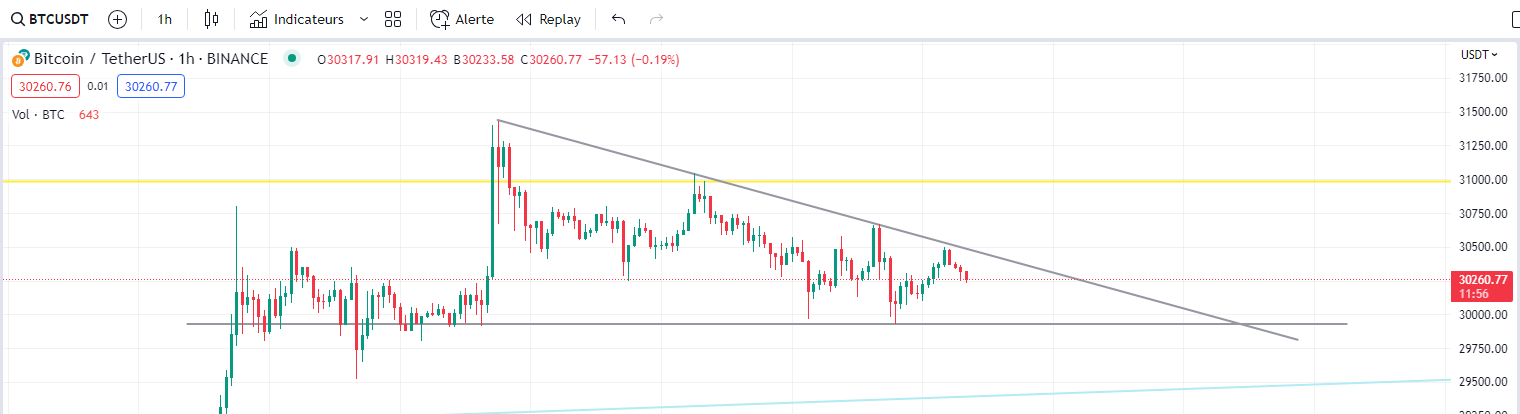1520x414 pixels.
Task: Start bar Replay mode
Action: tap(548, 19)
